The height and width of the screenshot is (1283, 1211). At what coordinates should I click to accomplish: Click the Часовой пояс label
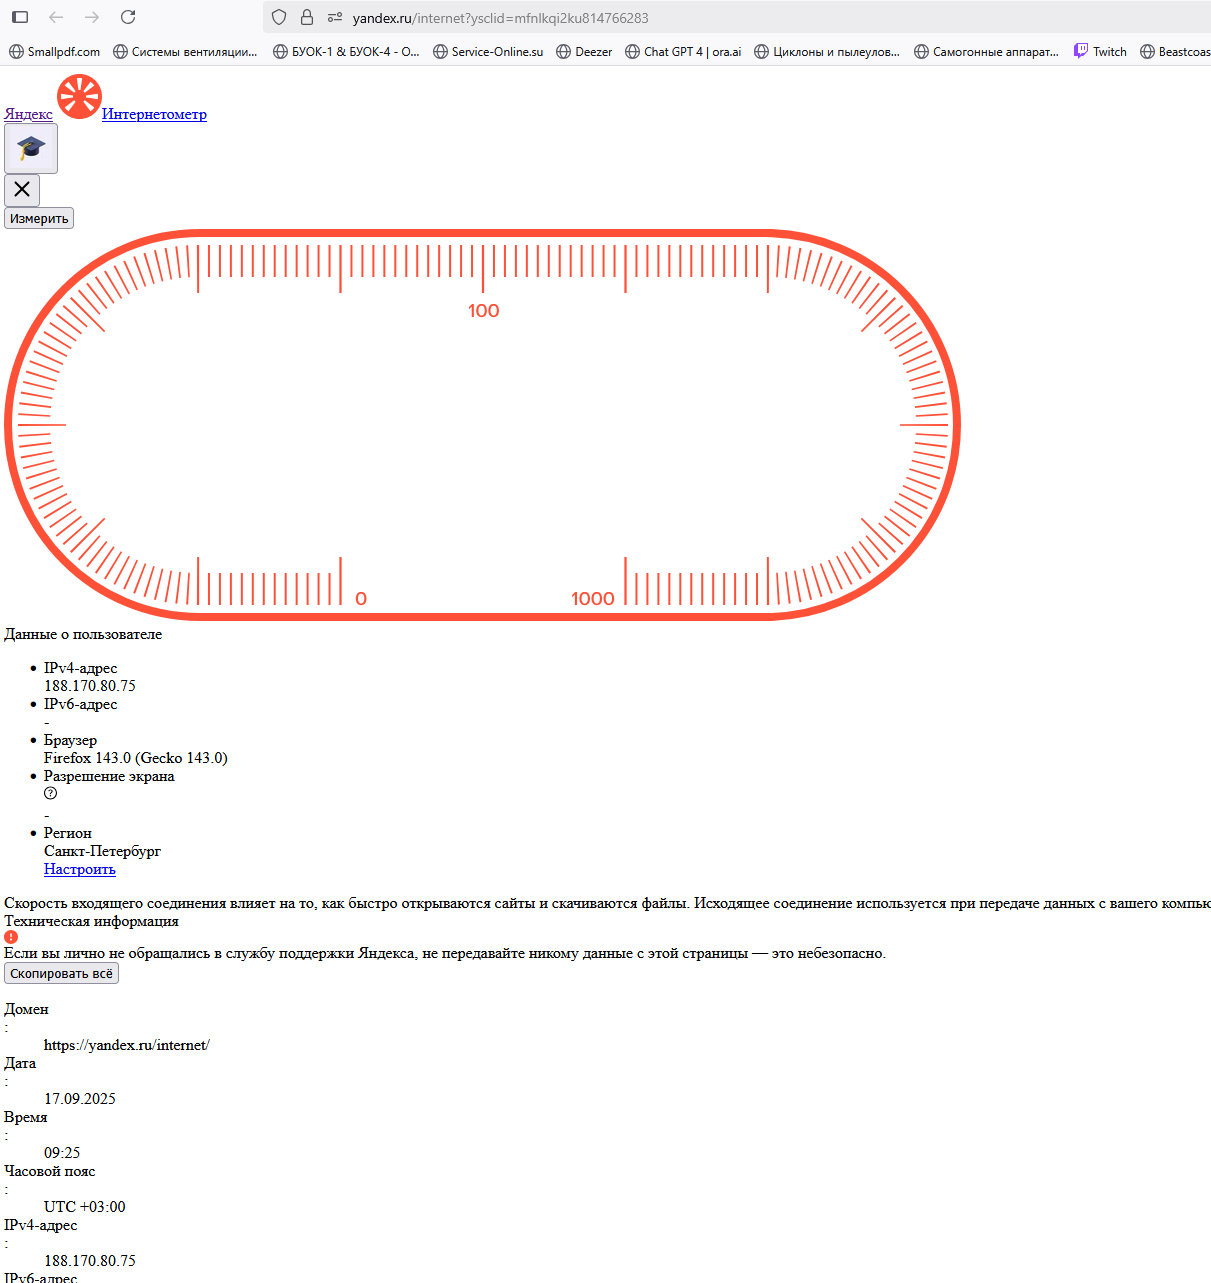(50, 1171)
